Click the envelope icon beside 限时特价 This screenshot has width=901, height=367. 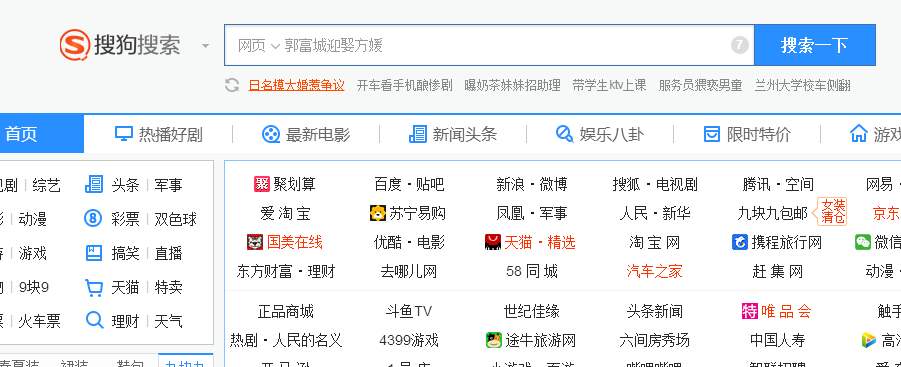pos(711,134)
